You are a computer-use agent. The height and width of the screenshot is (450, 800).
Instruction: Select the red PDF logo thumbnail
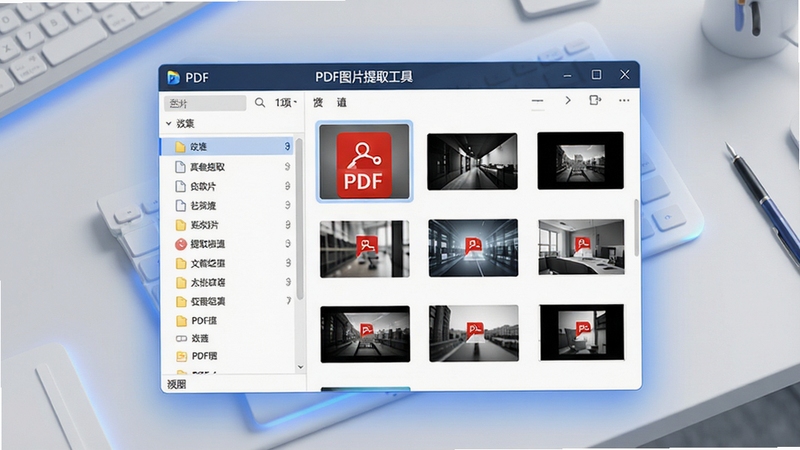[364, 162]
